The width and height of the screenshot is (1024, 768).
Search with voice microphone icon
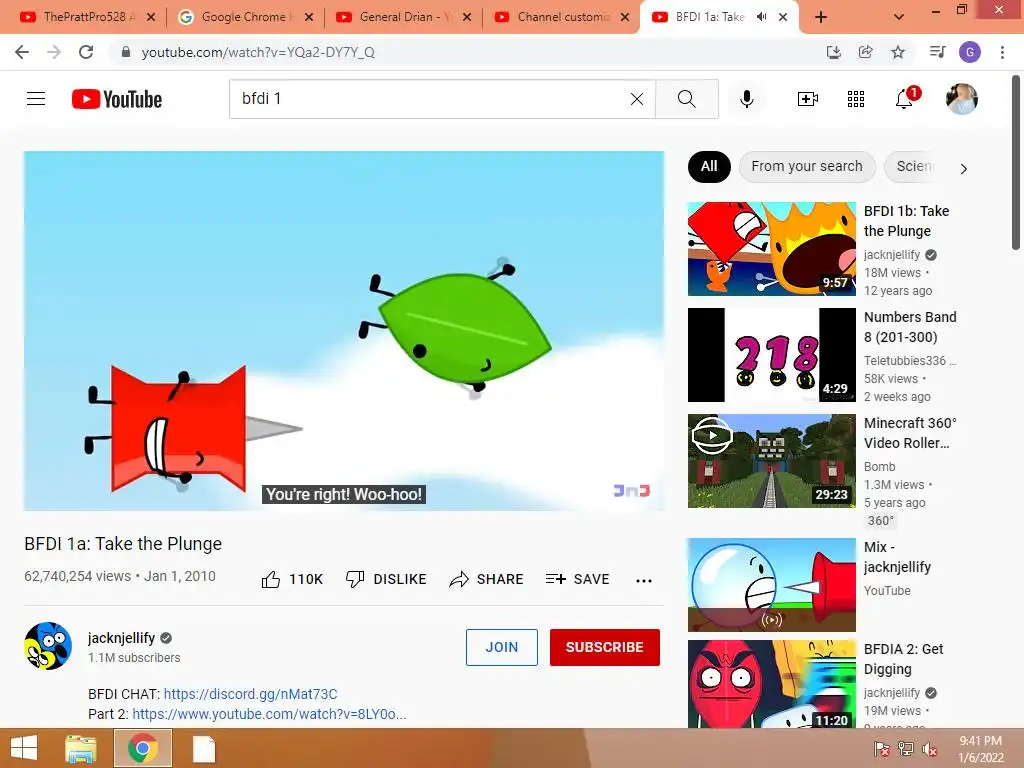coord(747,99)
